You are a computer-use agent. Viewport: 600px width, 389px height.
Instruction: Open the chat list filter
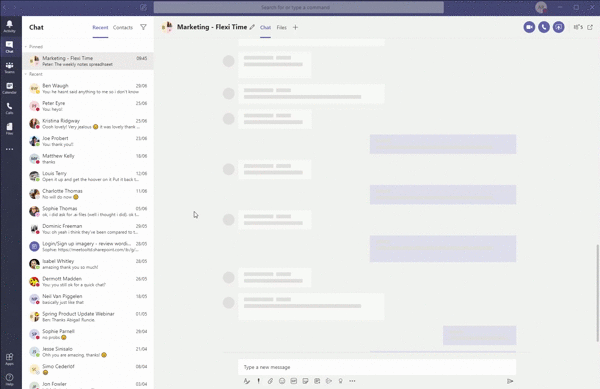pos(143,27)
